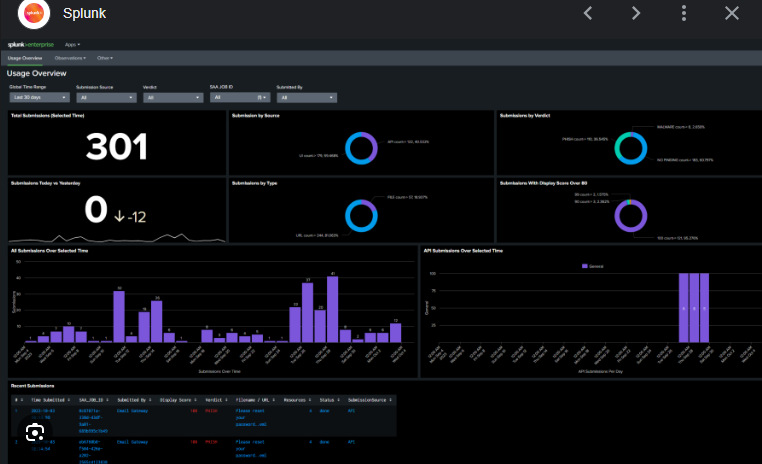The width and height of the screenshot is (762, 464).
Task: Click the Submissions Today vs Yesterday 0 value
Action: click(x=96, y=209)
